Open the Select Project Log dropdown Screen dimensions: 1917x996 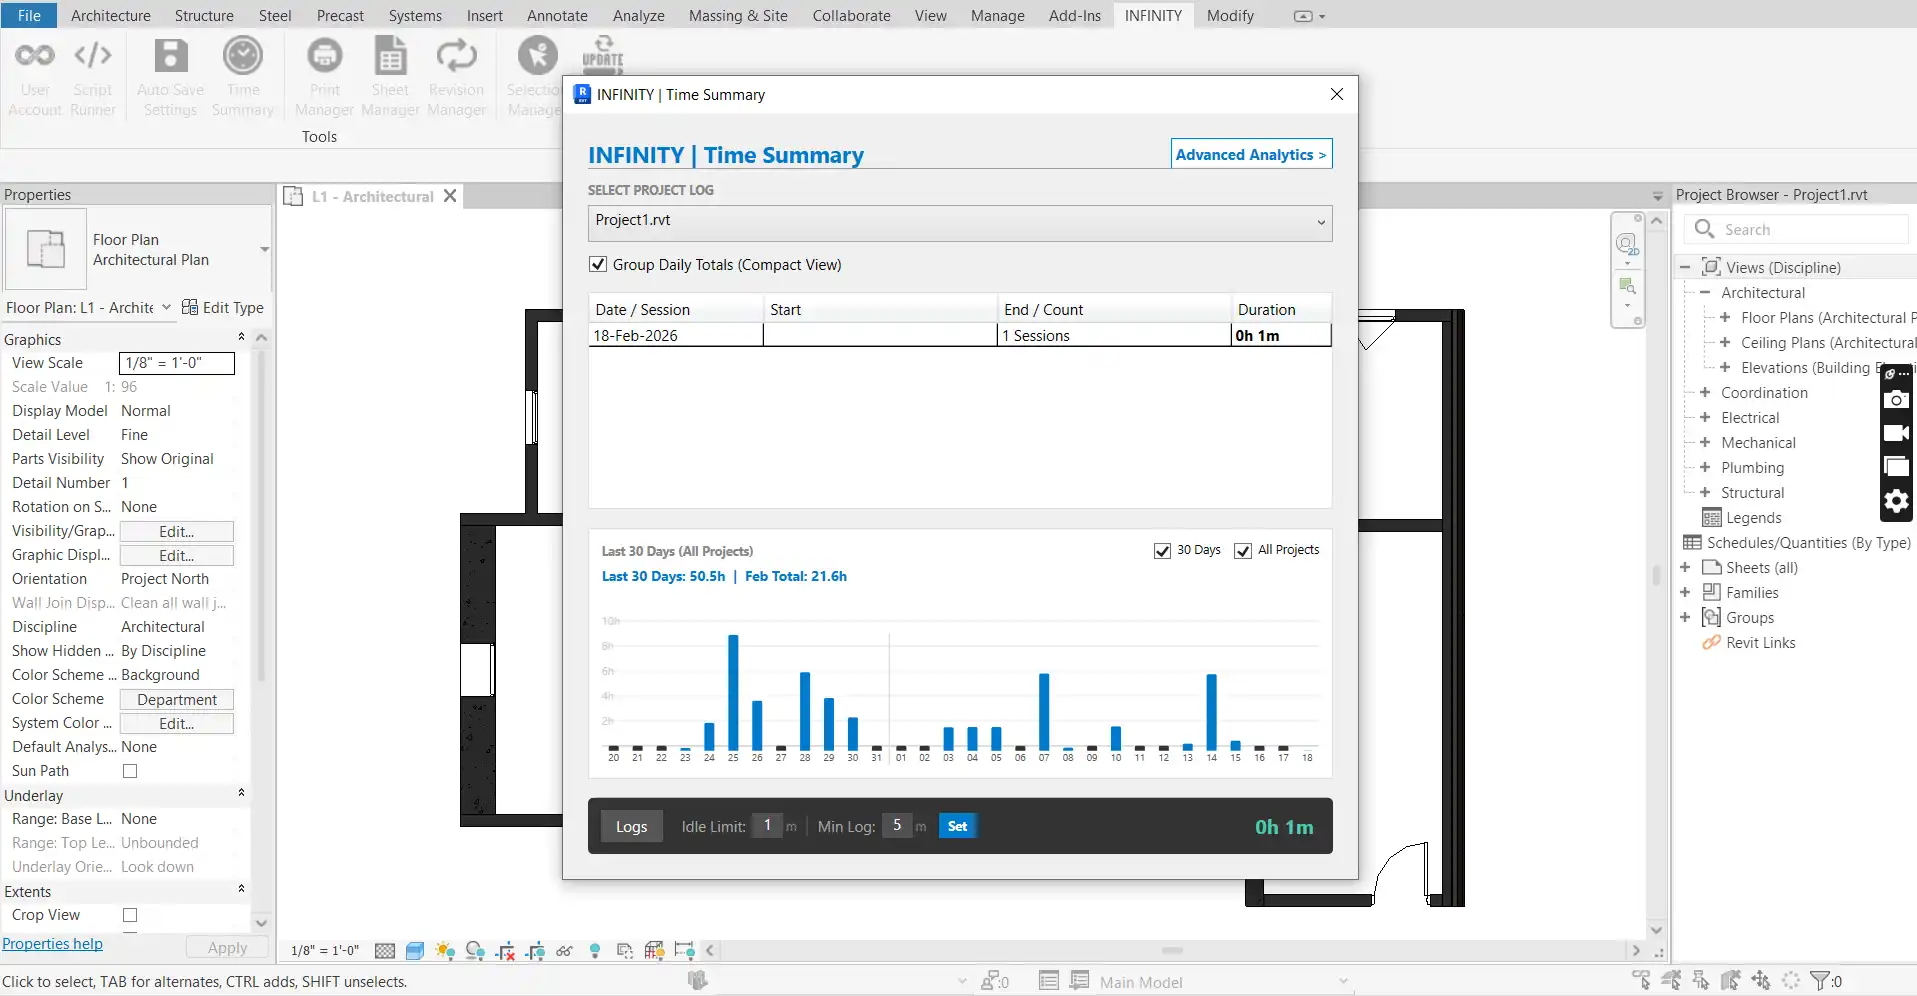tap(959, 222)
